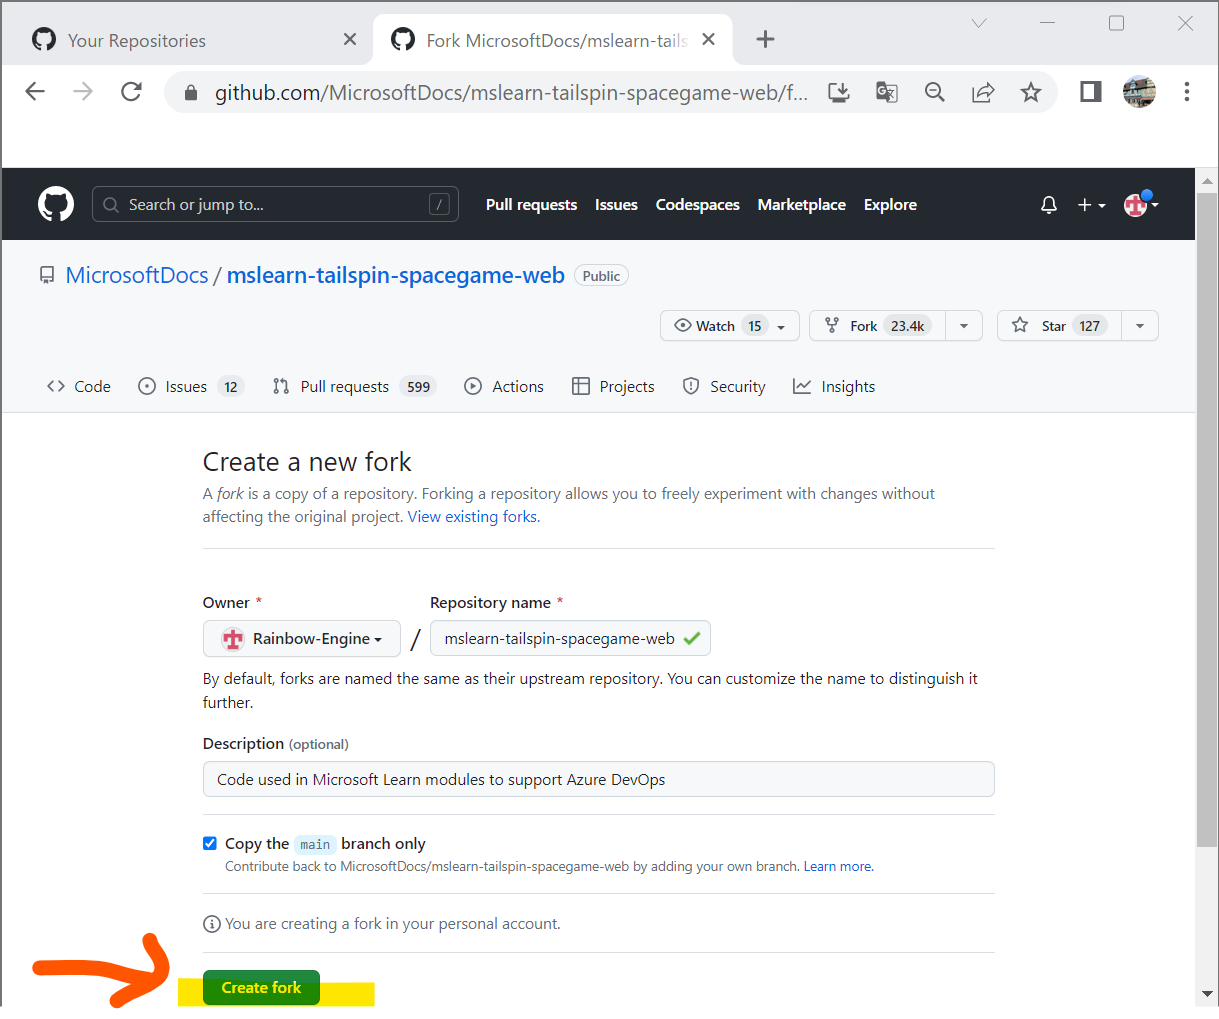This screenshot has height=1019, width=1219.
Task: Open Issues in the top nav
Action: (616, 204)
